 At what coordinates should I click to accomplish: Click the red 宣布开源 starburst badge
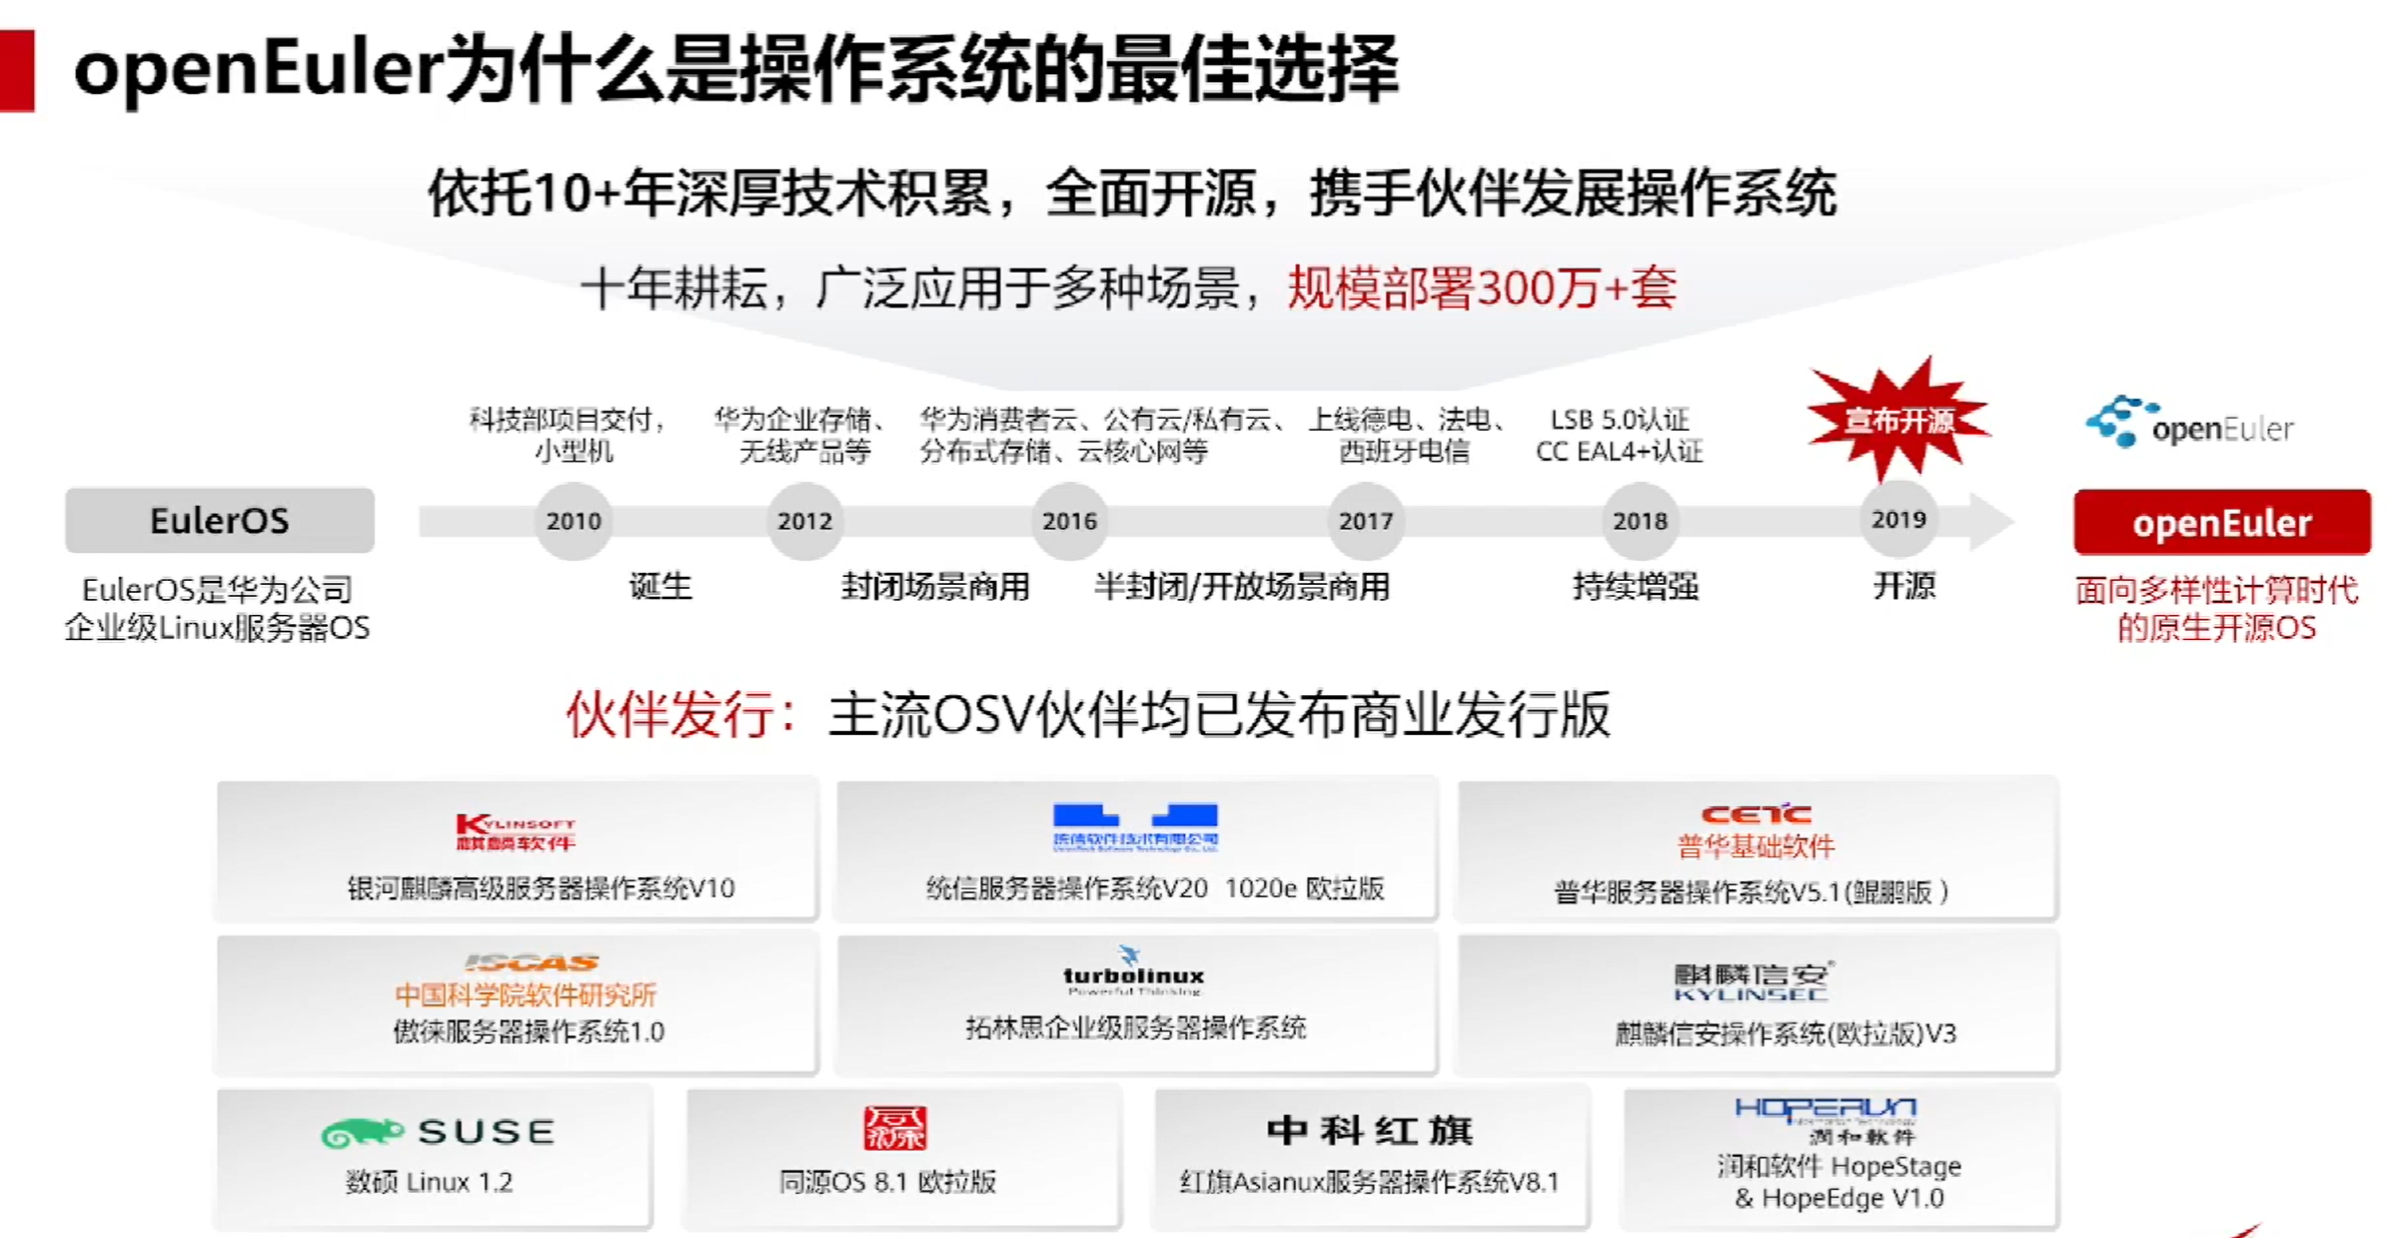[1898, 420]
